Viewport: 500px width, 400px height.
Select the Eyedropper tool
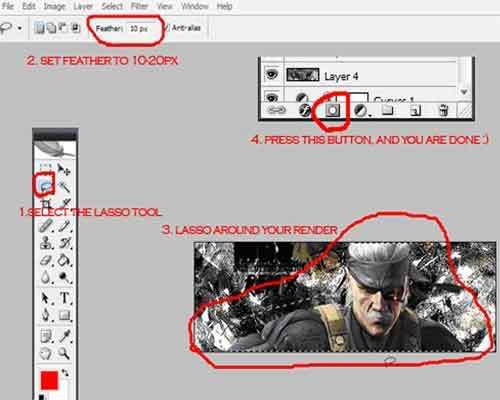click(x=65, y=336)
